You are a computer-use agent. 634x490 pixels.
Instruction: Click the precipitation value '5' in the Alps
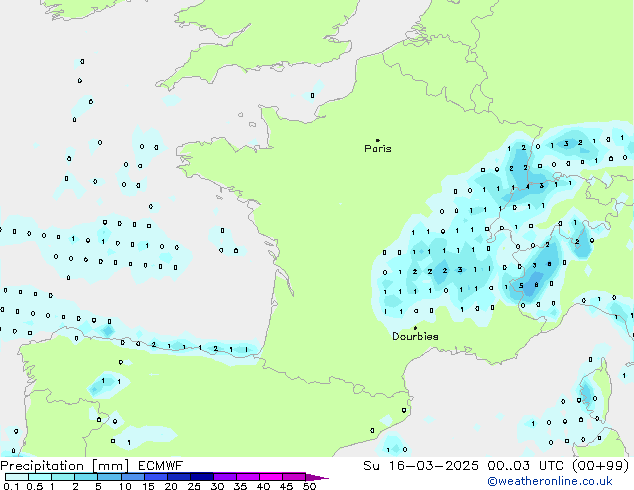coord(521,286)
